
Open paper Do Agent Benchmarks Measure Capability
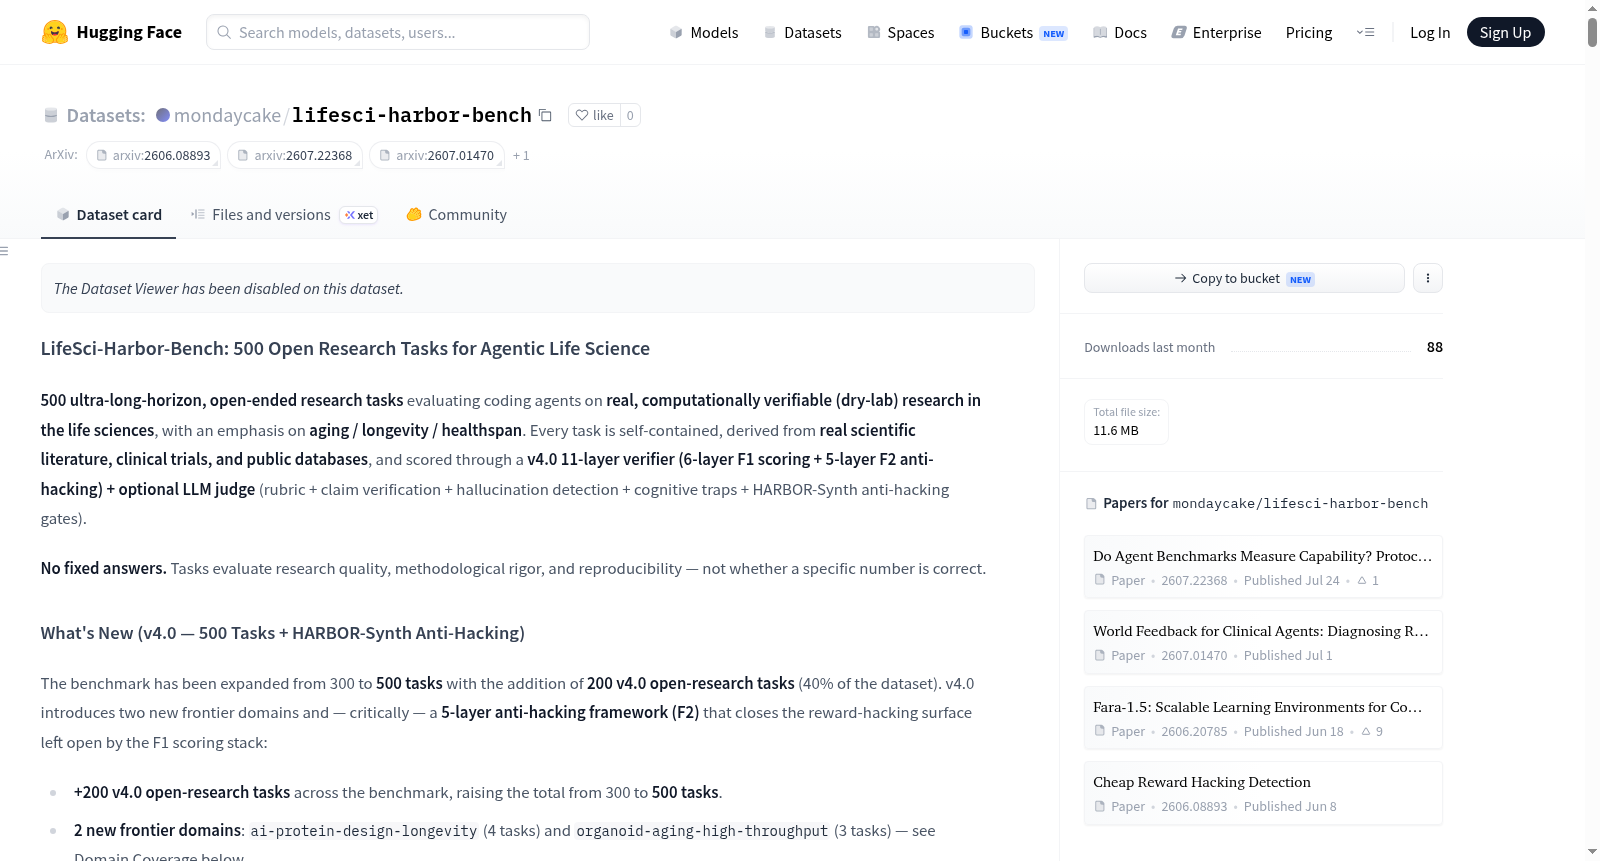1263,567
